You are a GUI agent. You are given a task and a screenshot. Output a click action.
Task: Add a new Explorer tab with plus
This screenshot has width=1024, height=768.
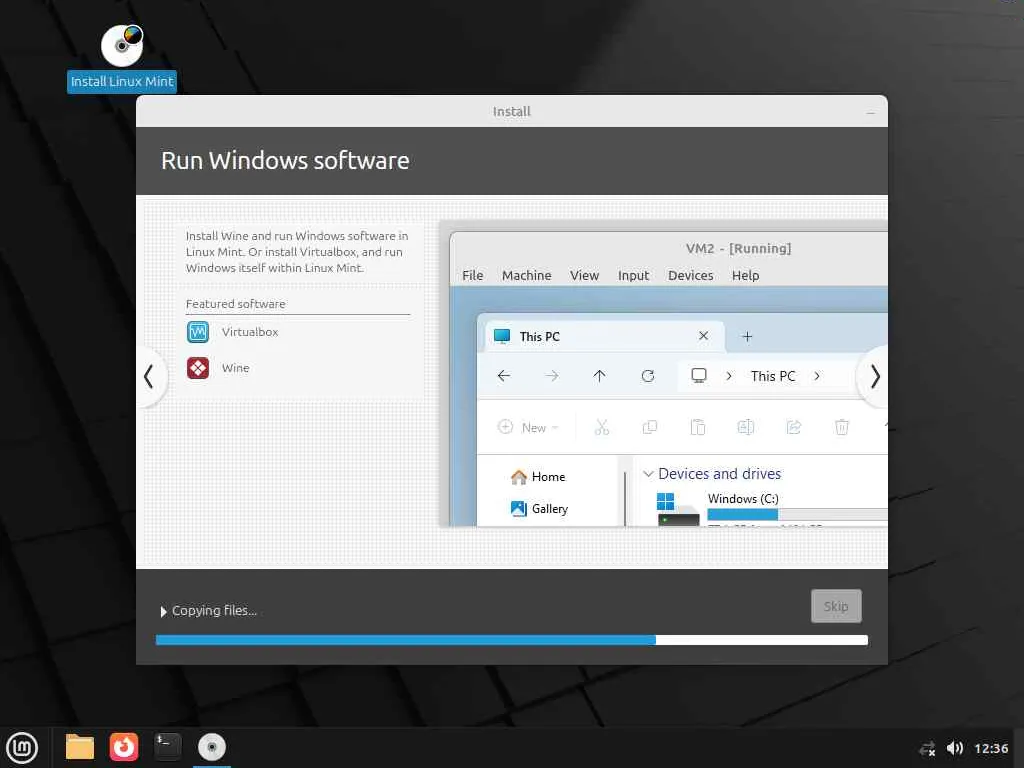[x=747, y=336]
